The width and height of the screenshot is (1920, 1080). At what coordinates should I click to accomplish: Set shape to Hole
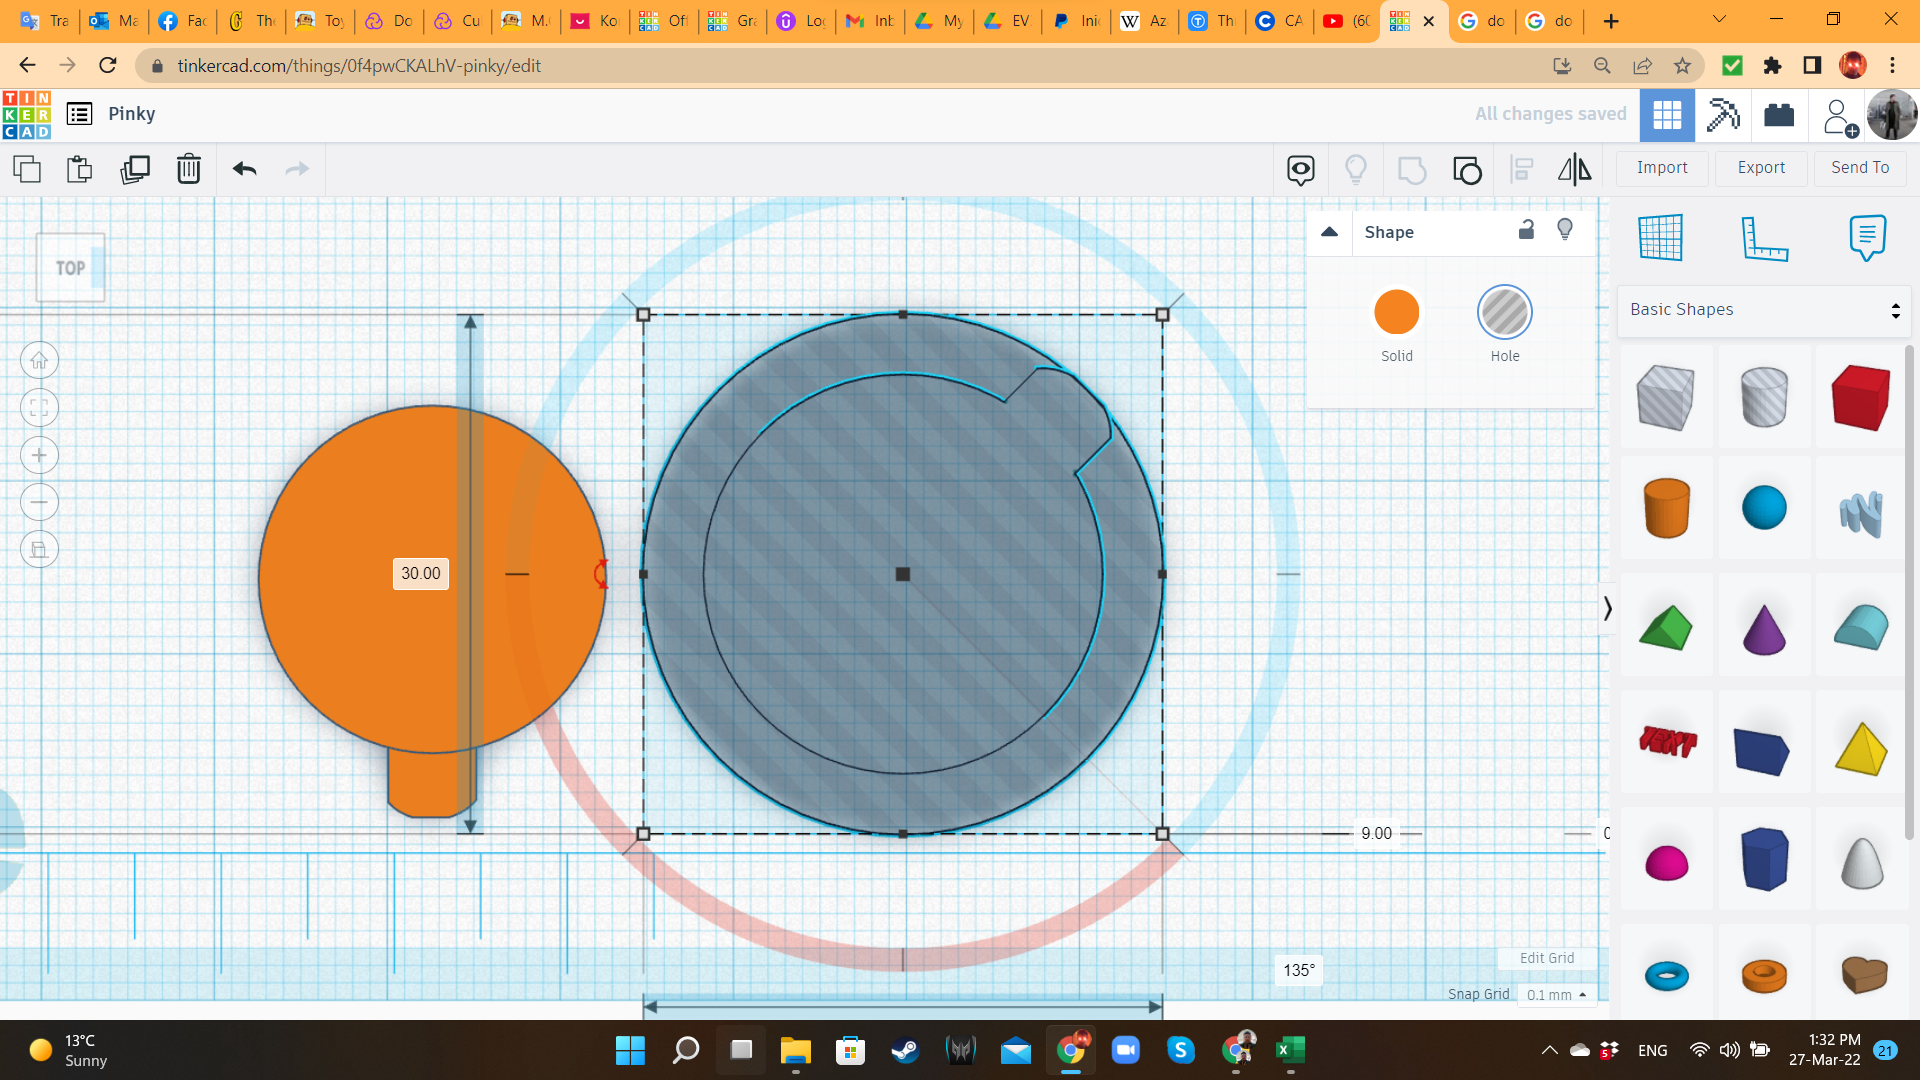[1504, 313]
